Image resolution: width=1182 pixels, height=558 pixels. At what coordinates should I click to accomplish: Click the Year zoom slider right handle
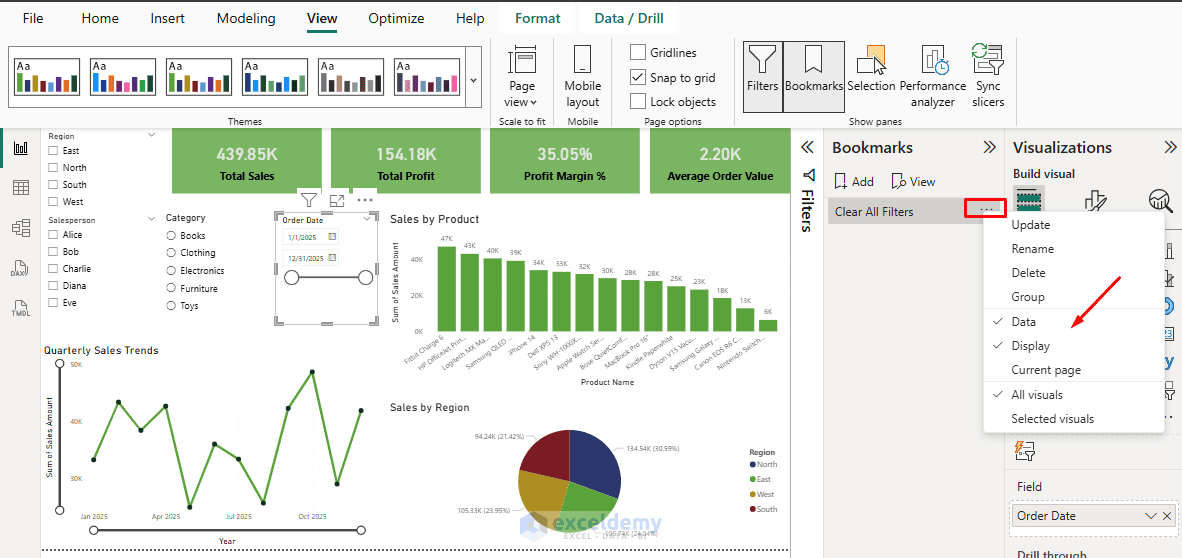pyautogui.click(x=361, y=530)
